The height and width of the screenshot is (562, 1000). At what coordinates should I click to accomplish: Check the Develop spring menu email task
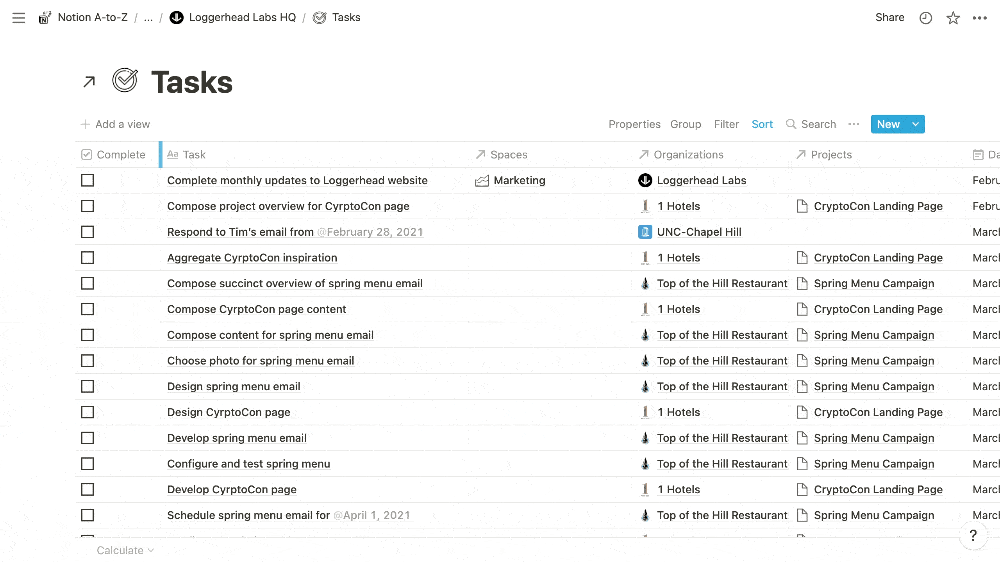point(87,438)
